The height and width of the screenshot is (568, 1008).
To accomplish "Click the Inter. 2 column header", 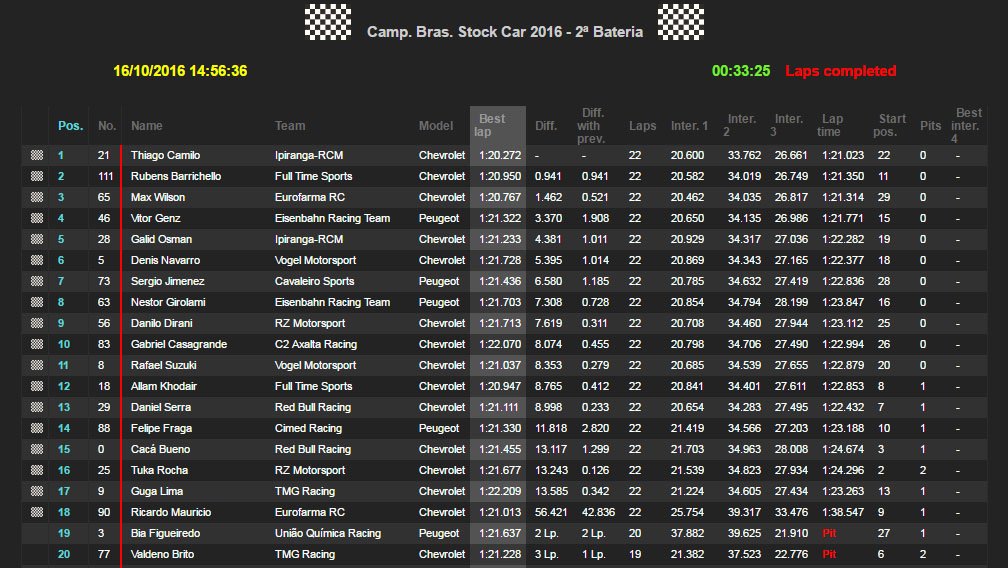I will click(x=739, y=125).
